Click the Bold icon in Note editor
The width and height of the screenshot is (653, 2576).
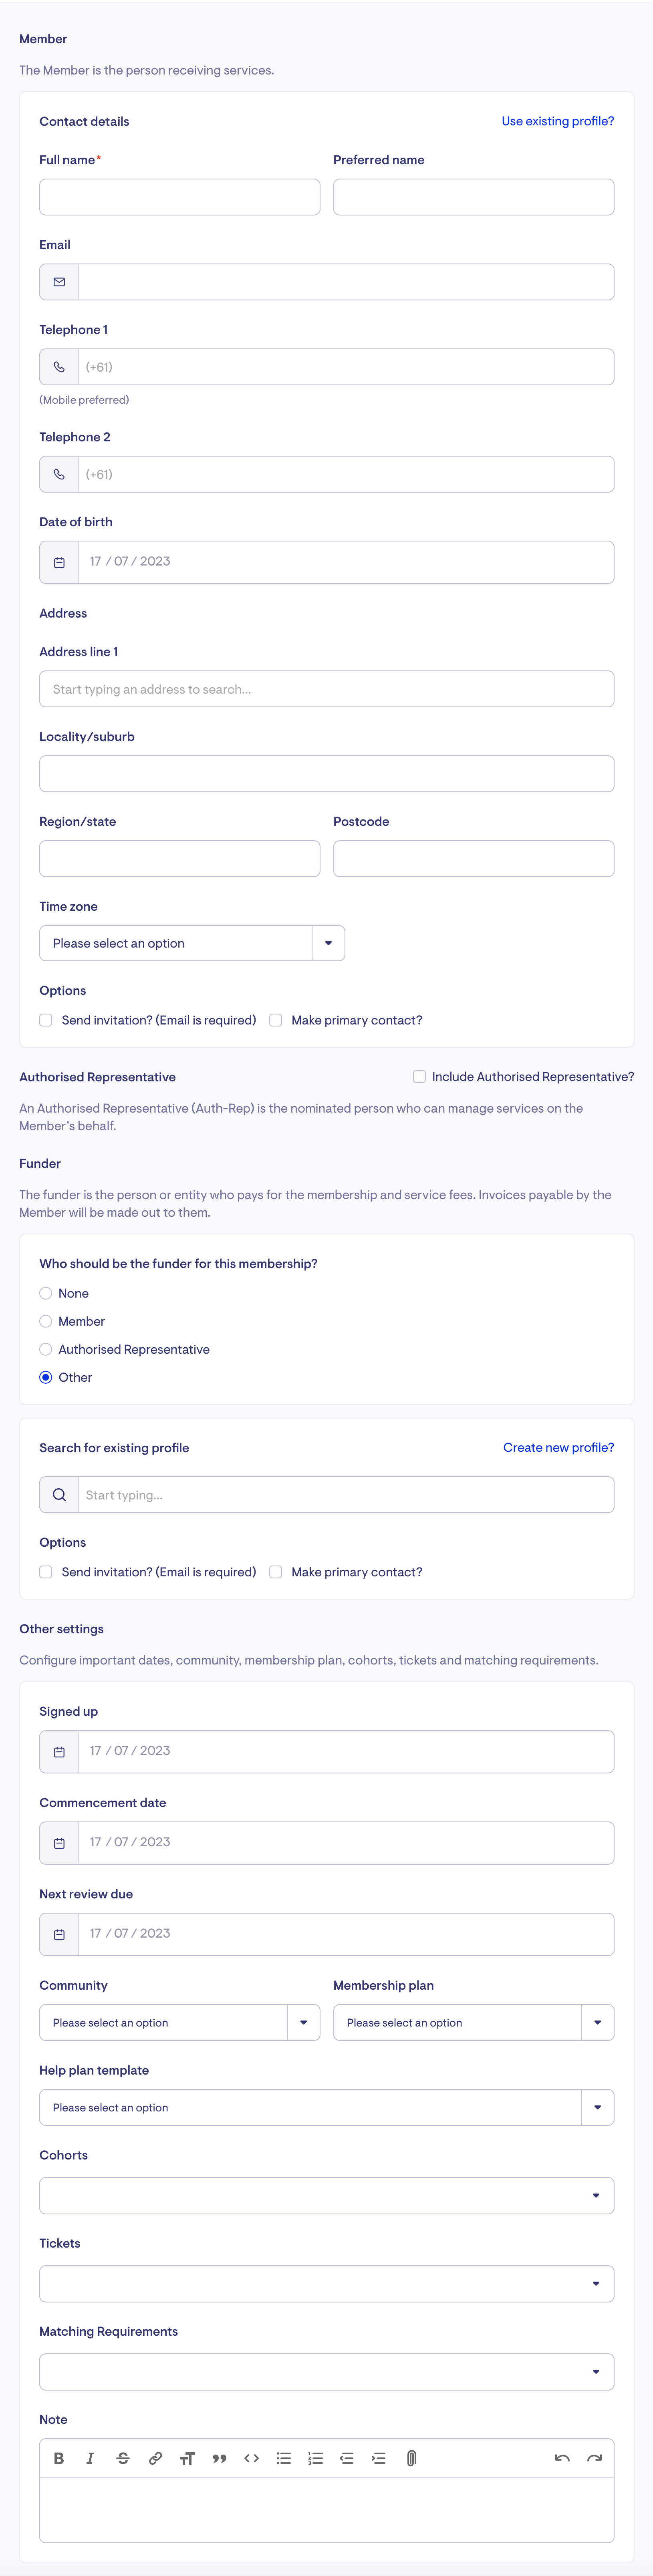(x=59, y=2457)
